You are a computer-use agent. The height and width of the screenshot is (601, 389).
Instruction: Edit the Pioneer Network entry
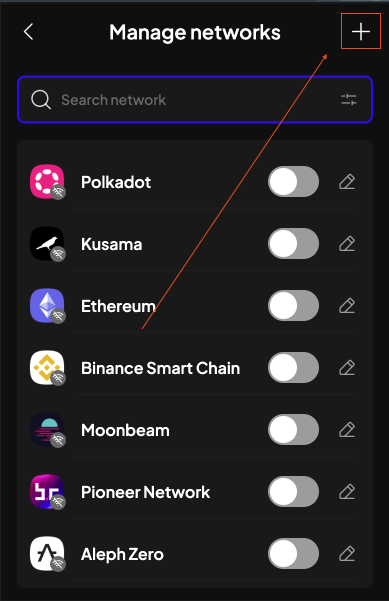347,492
